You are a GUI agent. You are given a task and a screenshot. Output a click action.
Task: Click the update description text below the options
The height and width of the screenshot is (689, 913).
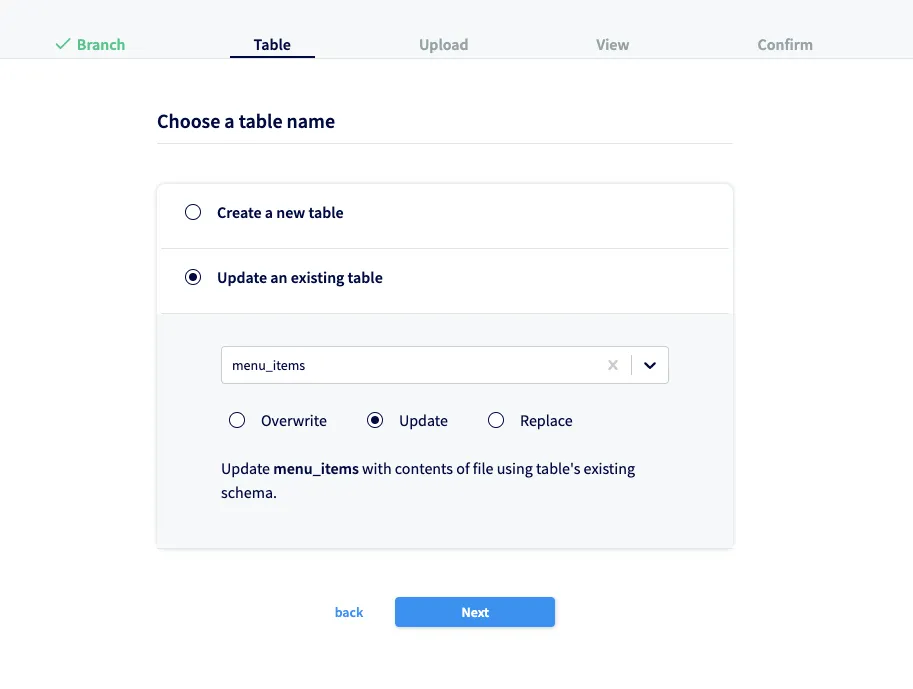coord(428,478)
